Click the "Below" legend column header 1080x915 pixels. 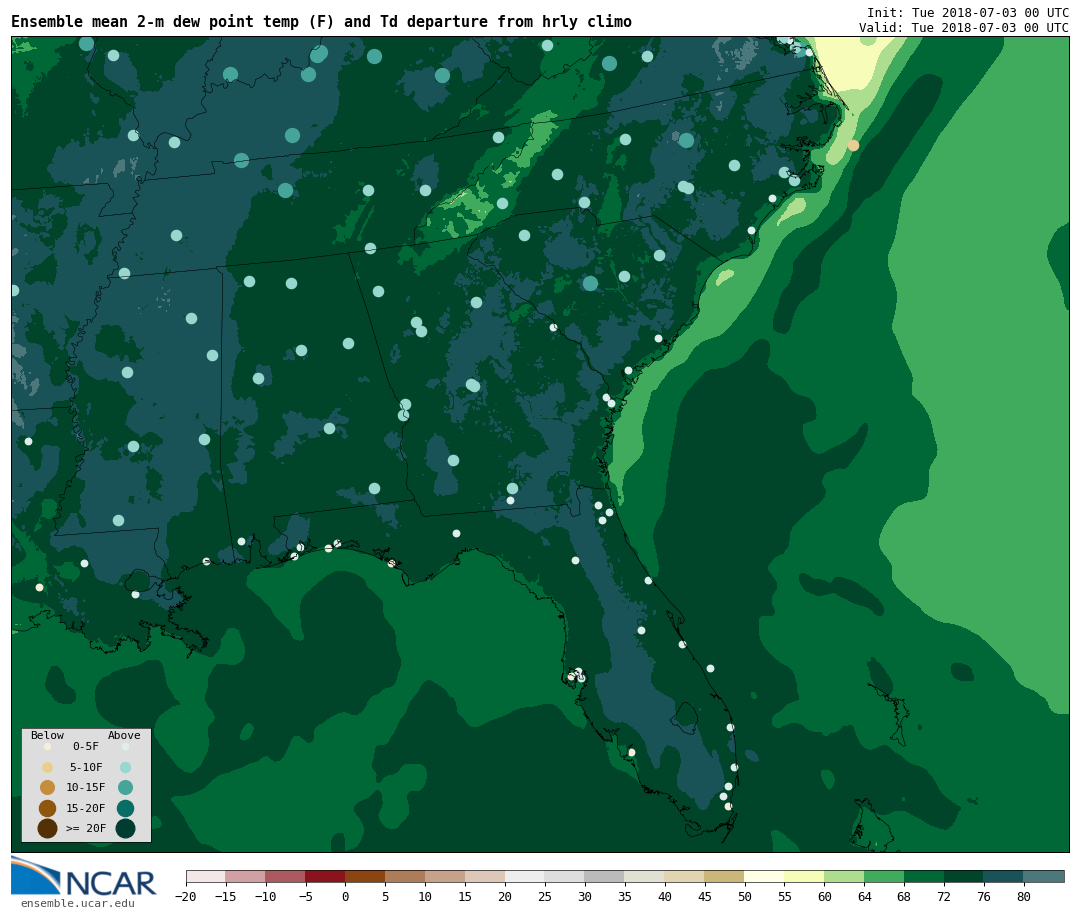click(x=47, y=735)
